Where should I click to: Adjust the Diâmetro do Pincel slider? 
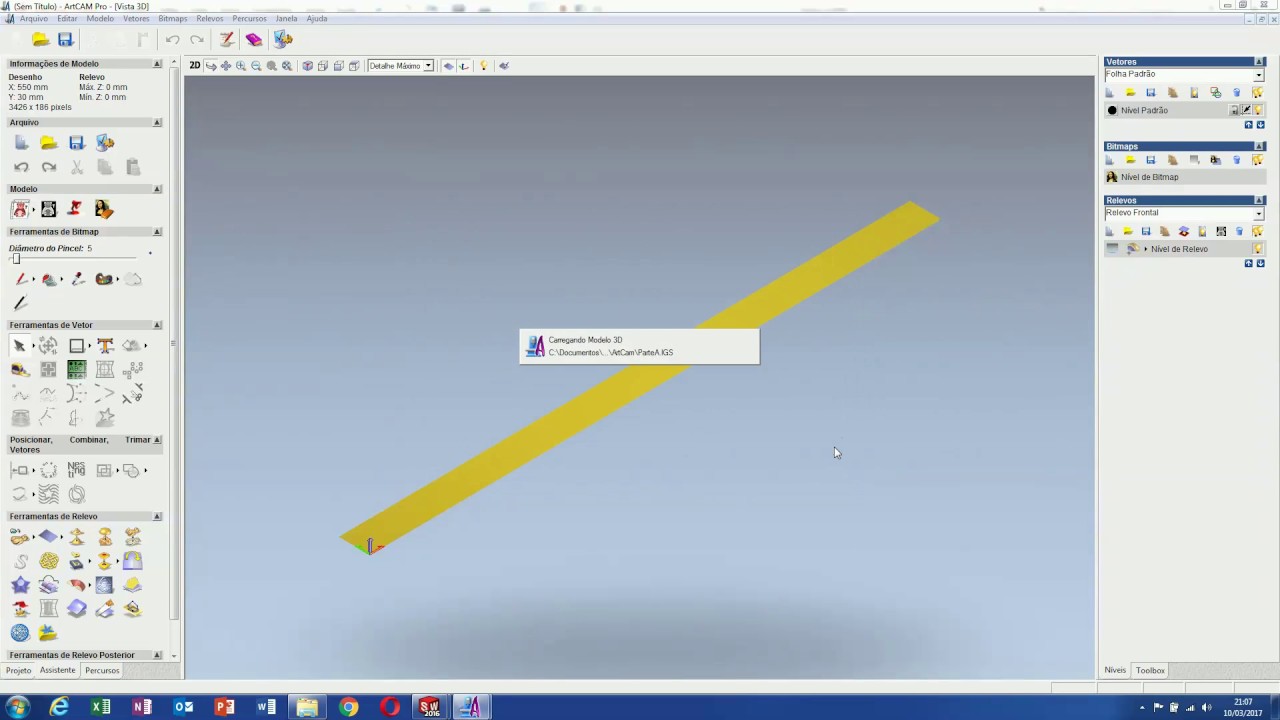pos(16,259)
